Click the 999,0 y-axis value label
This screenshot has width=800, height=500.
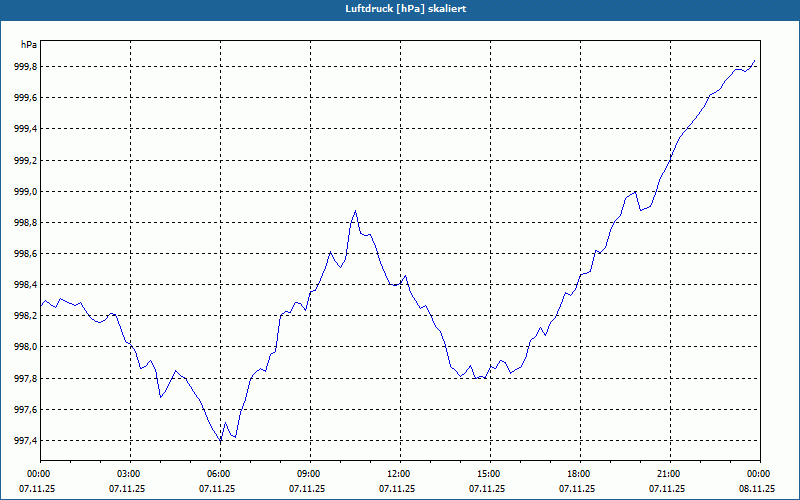pyautogui.click(x=22, y=191)
